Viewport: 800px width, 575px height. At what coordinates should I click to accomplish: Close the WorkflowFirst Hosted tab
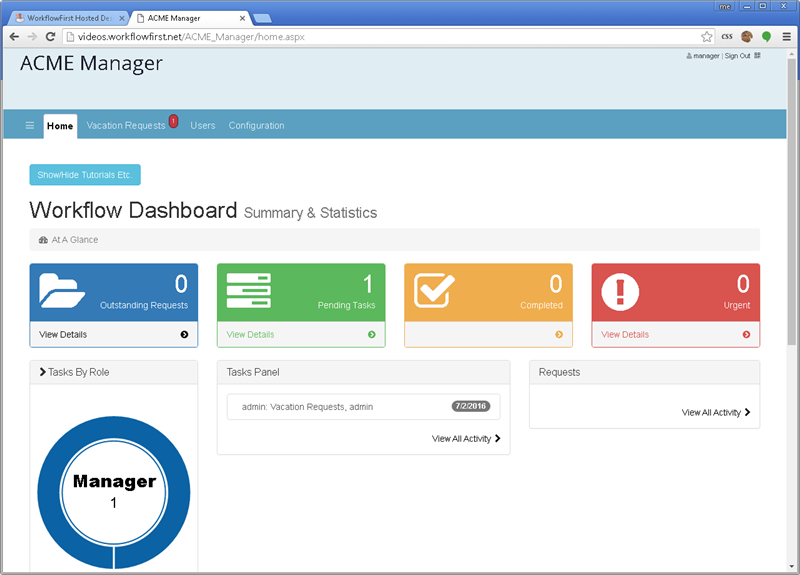pos(121,18)
